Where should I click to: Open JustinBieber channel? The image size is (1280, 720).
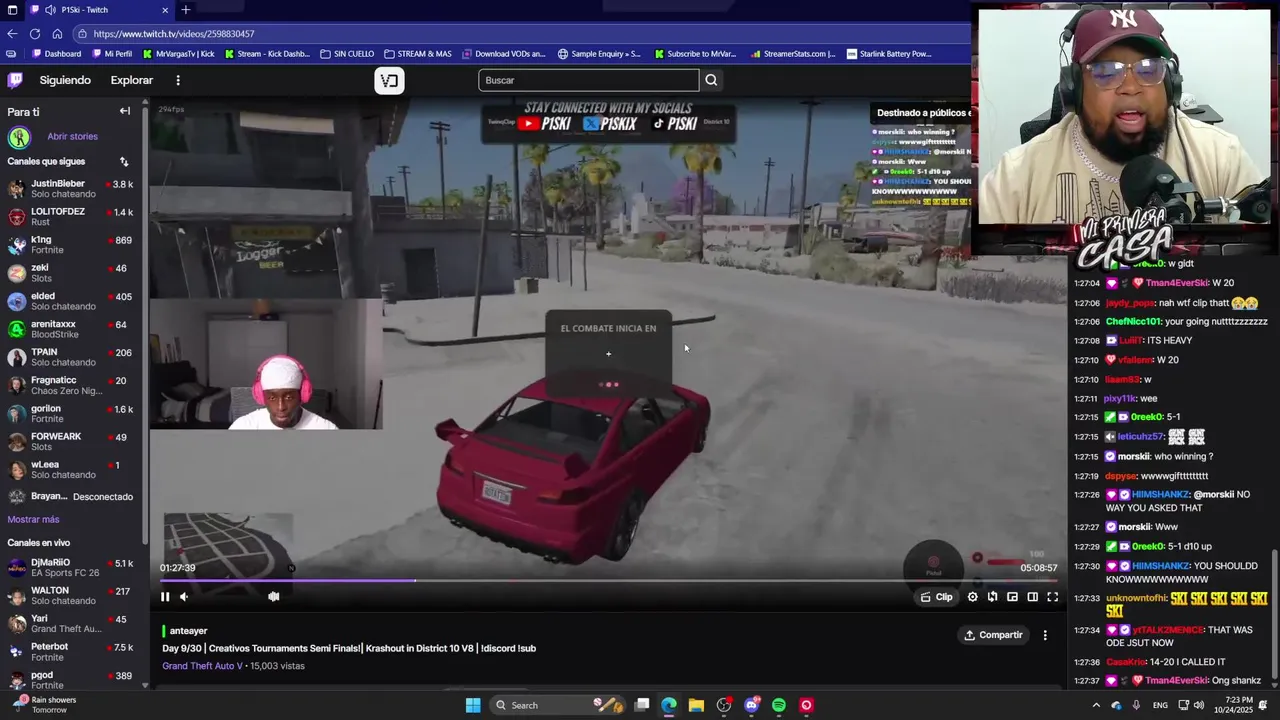point(71,189)
